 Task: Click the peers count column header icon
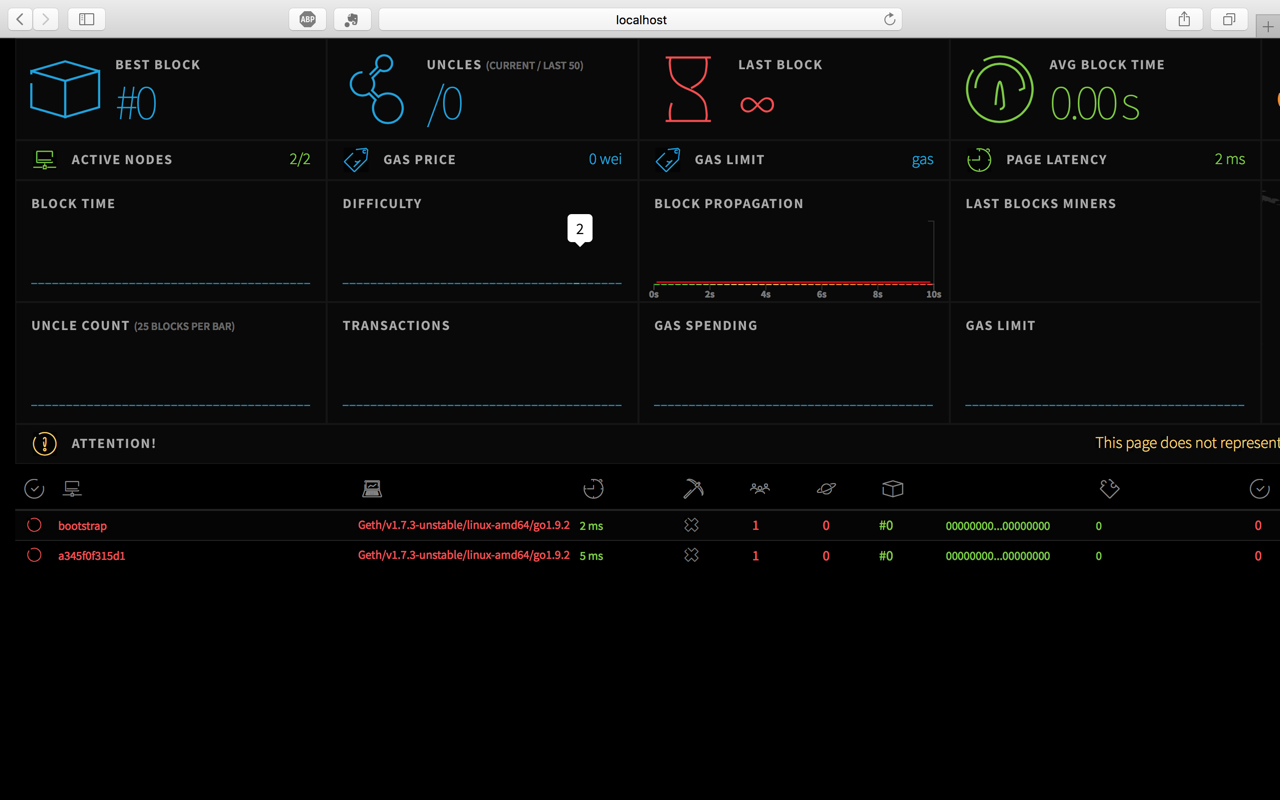[x=759, y=489]
